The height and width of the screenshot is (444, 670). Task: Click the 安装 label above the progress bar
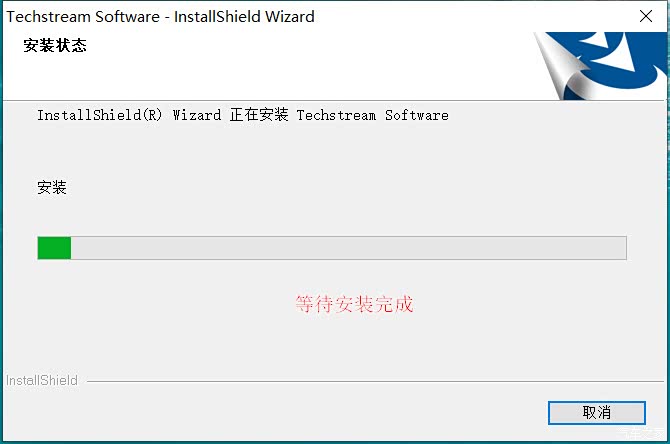point(52,187)
